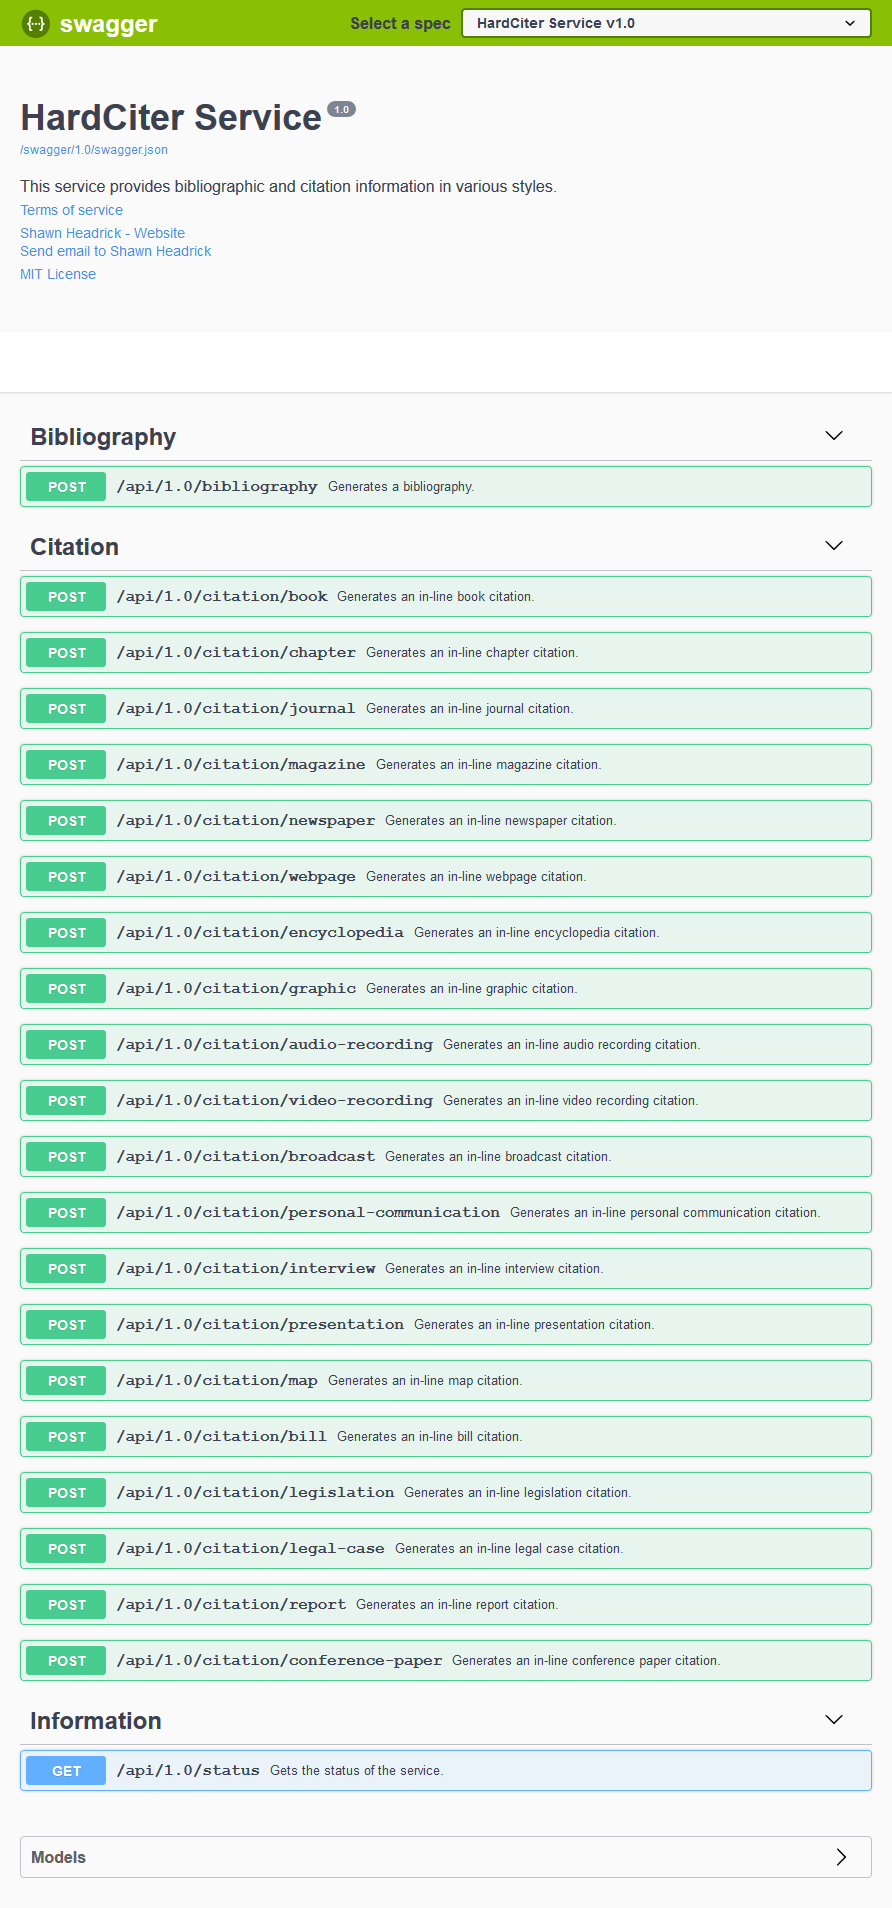Click 'Generates an in-line report citation.' text
Screen dimensions: 892x1908
pyautogui.click(x=457, y=1605)
